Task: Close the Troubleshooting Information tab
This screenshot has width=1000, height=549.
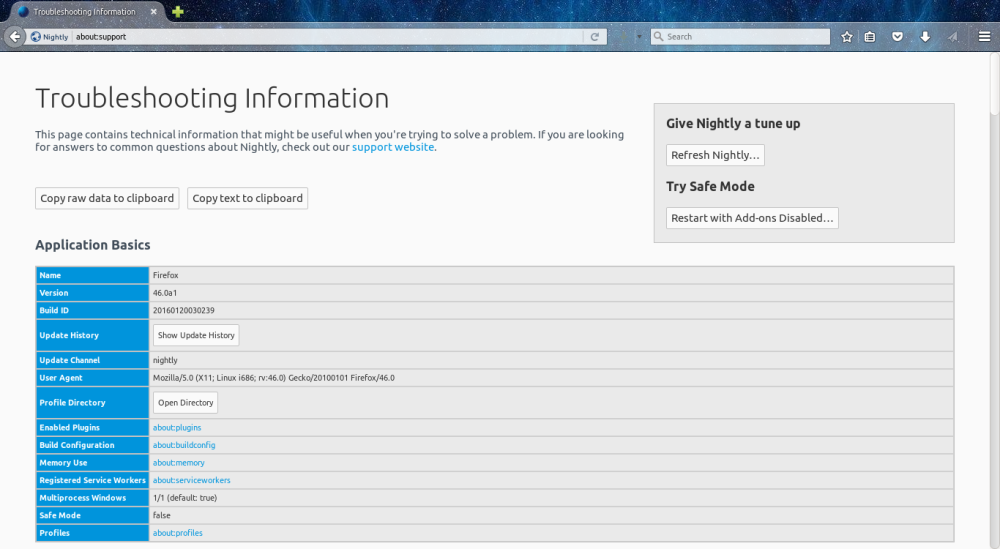Action: coord(154,11)
